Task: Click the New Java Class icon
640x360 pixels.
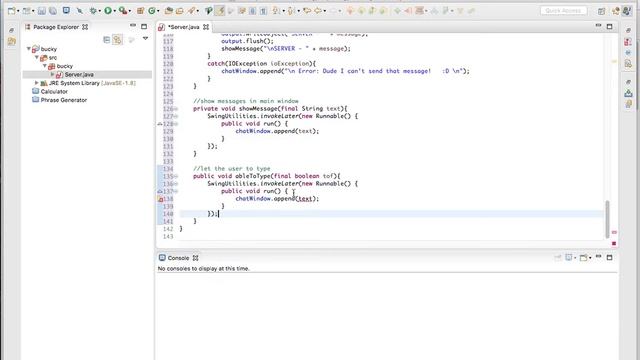Action: (x=151, y=11)
